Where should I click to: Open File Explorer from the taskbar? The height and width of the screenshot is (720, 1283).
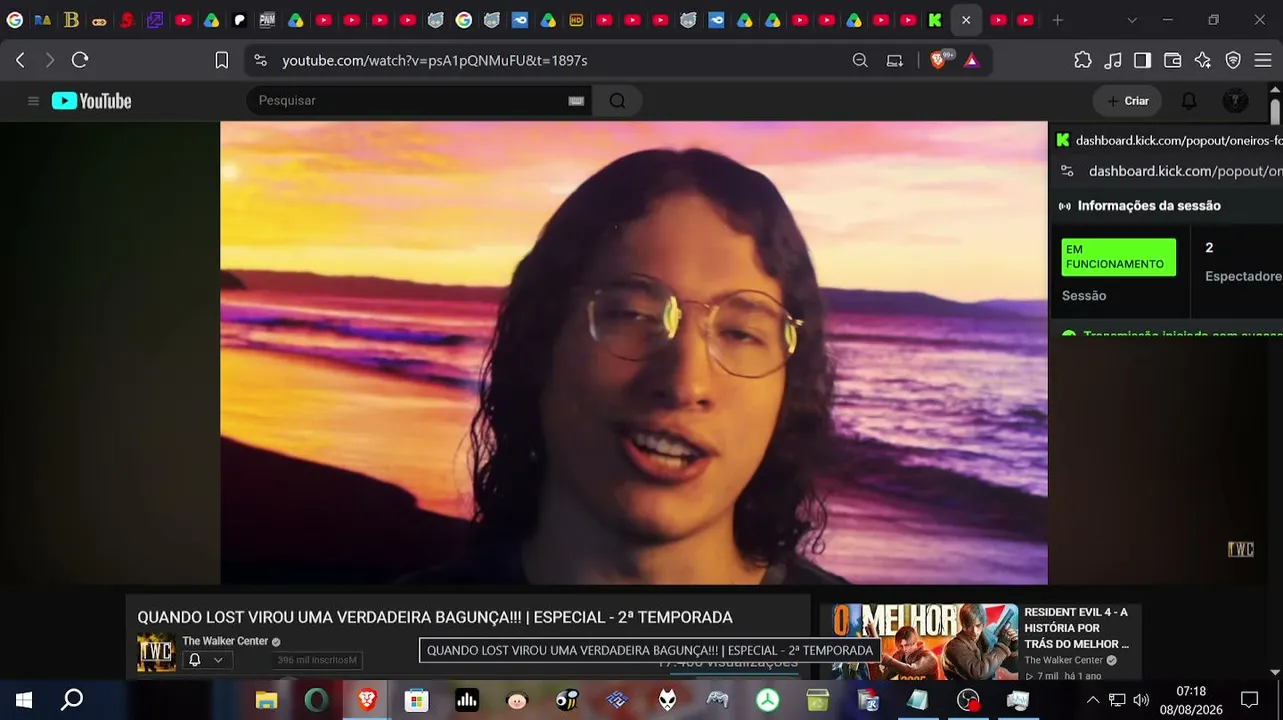pos(266,700)
